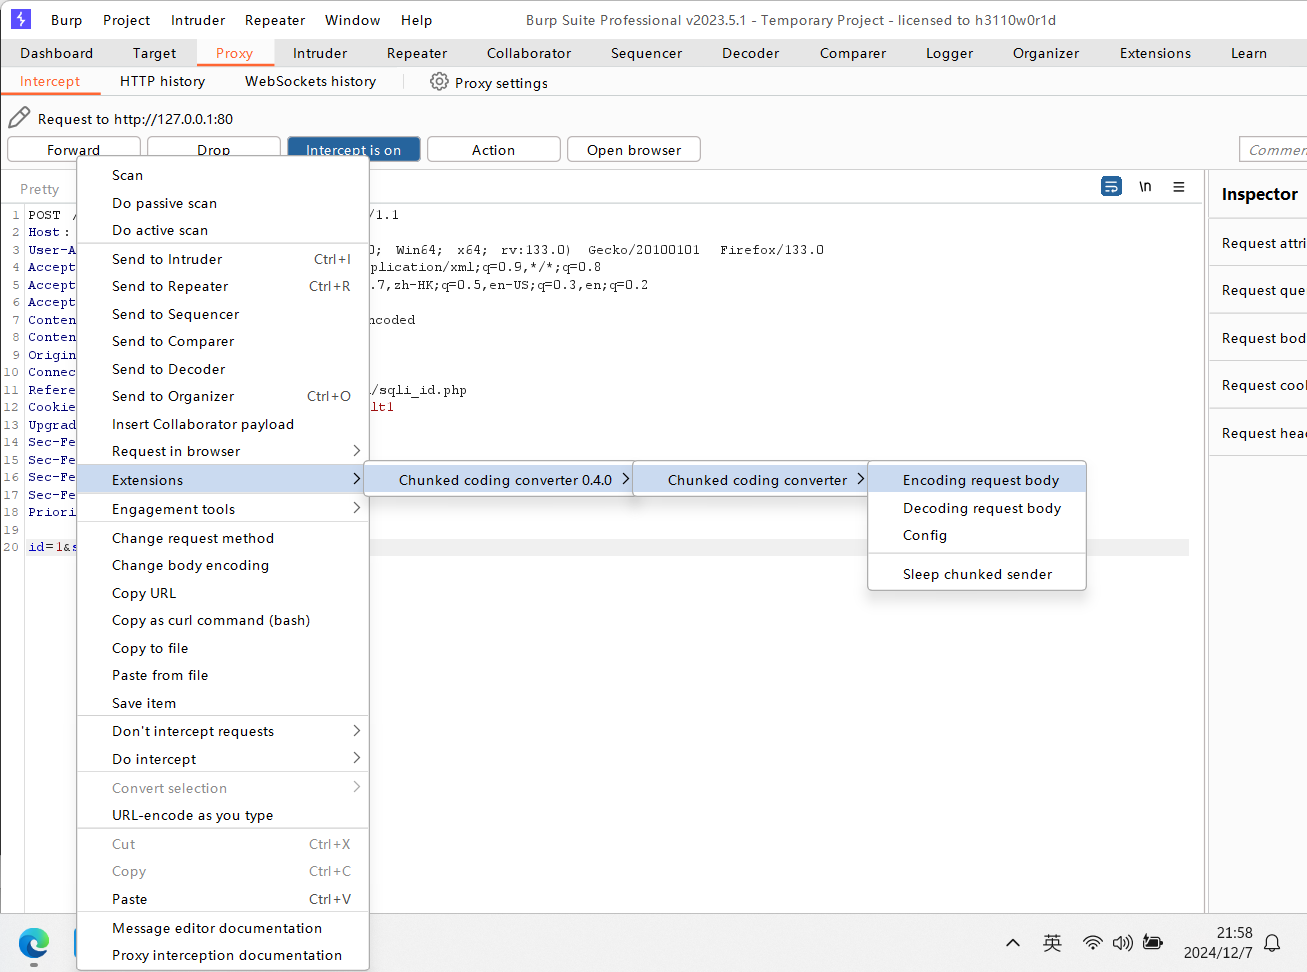Open the Project menu

[x=127, y=20]
